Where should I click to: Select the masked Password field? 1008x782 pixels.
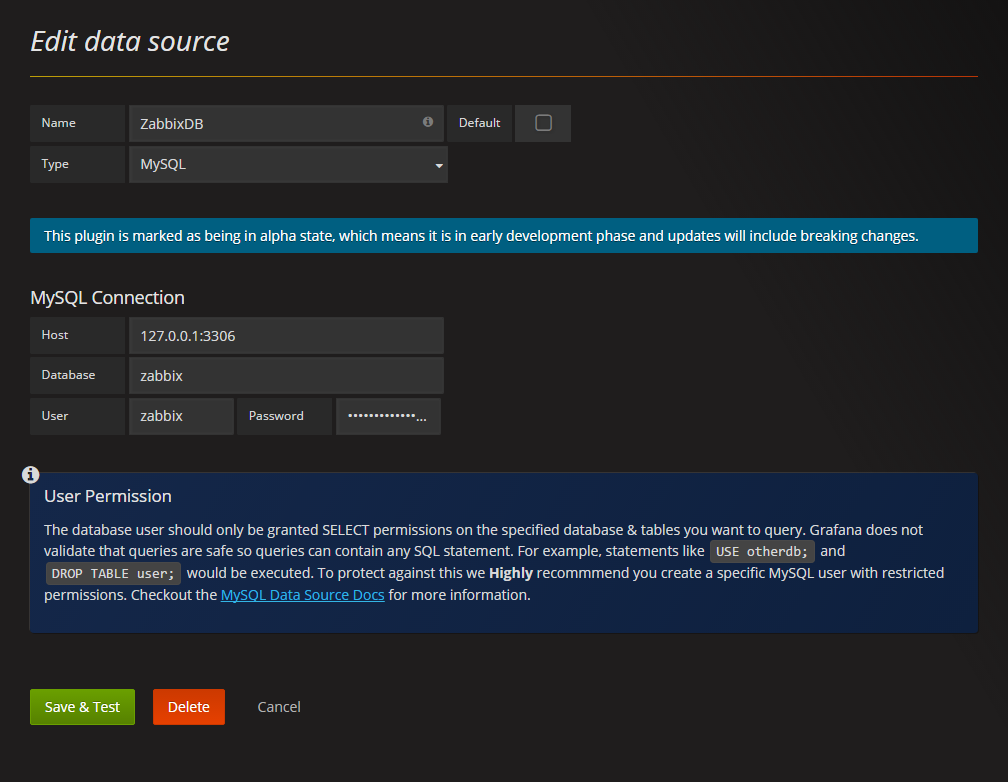point(388,416)
